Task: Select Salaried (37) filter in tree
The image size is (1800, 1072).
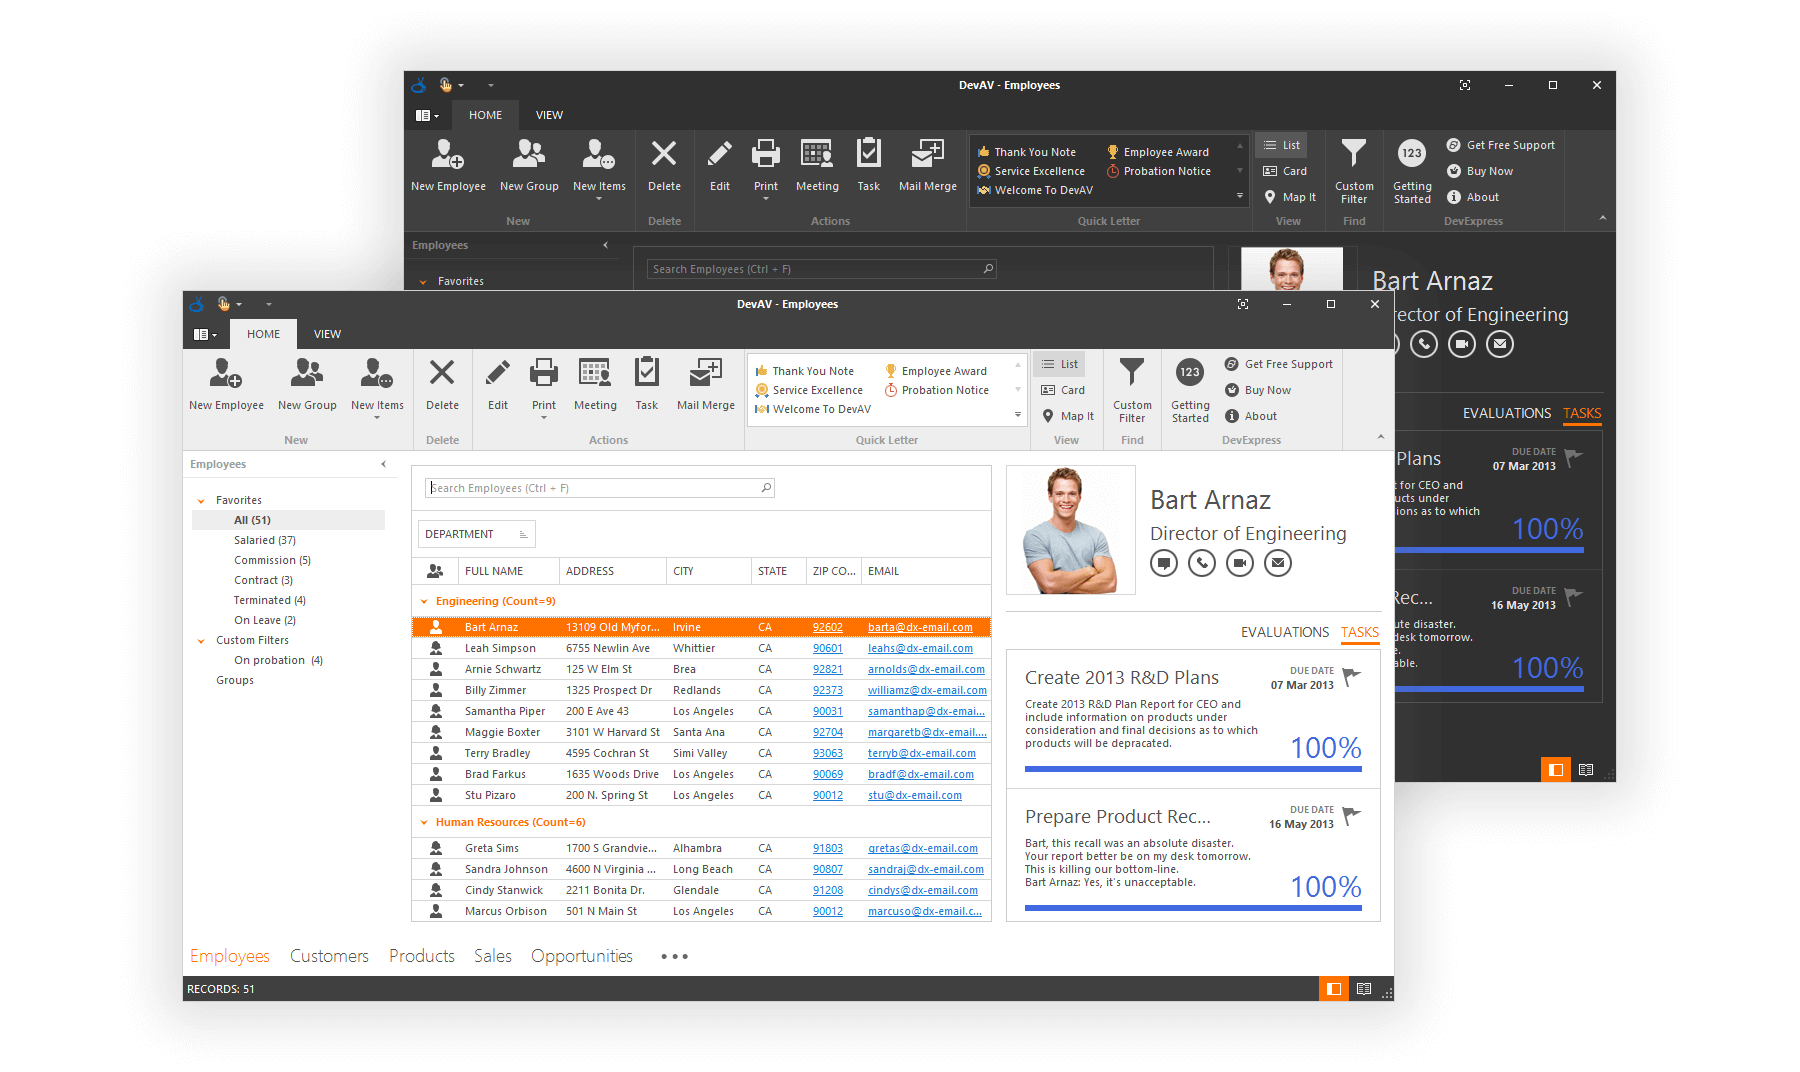Action: coord(265,540)
